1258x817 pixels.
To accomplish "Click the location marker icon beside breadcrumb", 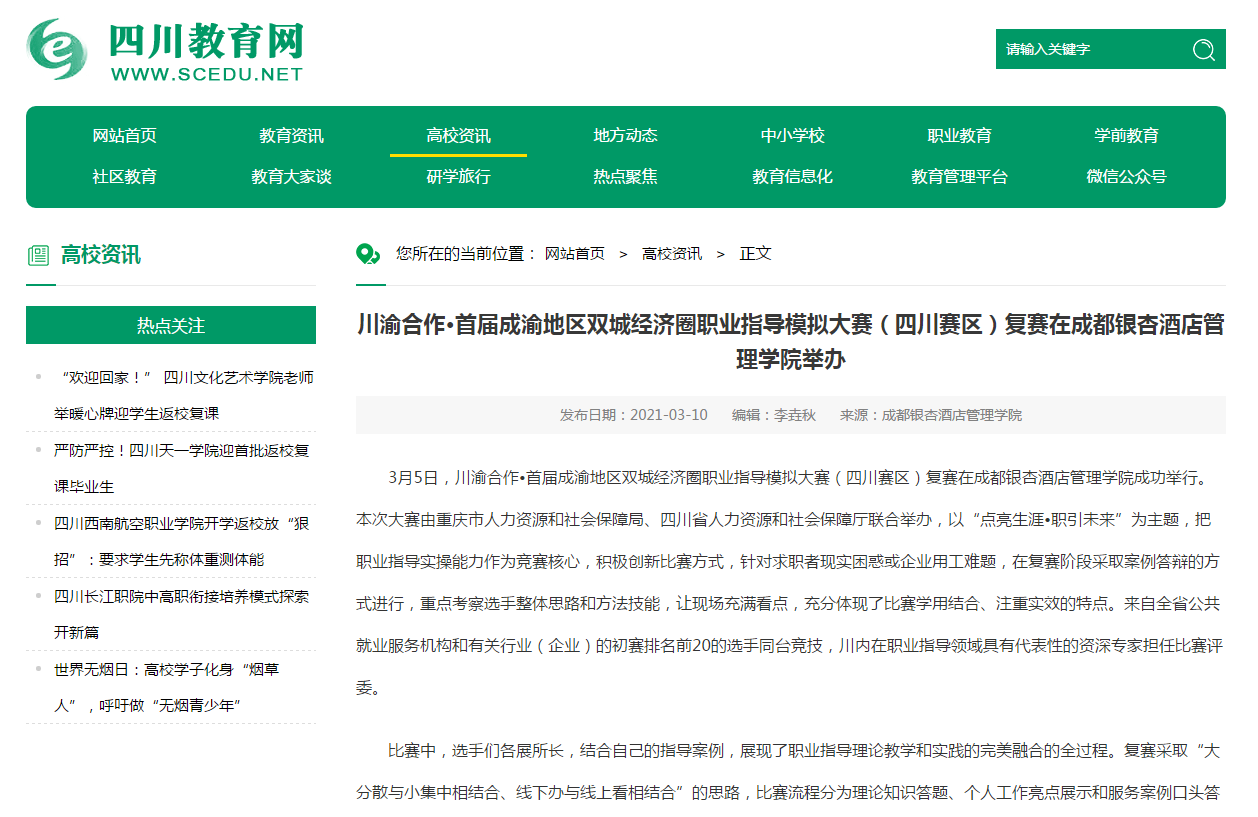I will (366, 253).
